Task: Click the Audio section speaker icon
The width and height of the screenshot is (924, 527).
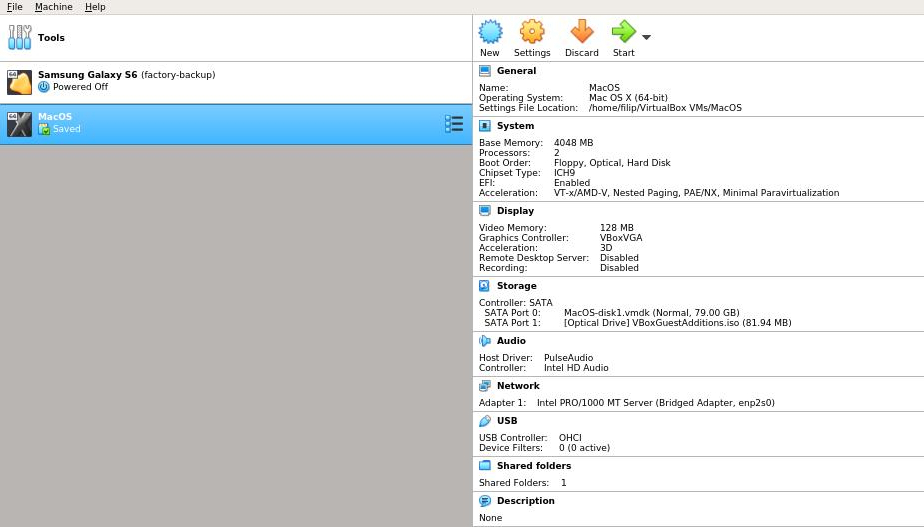Action: point(485,341)
